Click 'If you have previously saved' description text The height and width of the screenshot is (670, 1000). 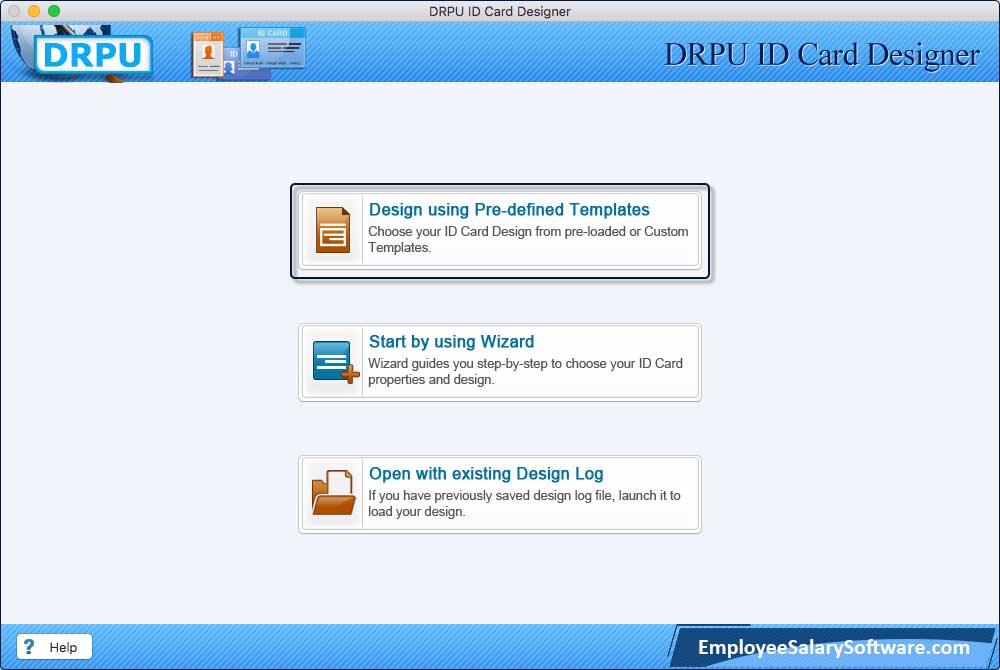point(524,503)
